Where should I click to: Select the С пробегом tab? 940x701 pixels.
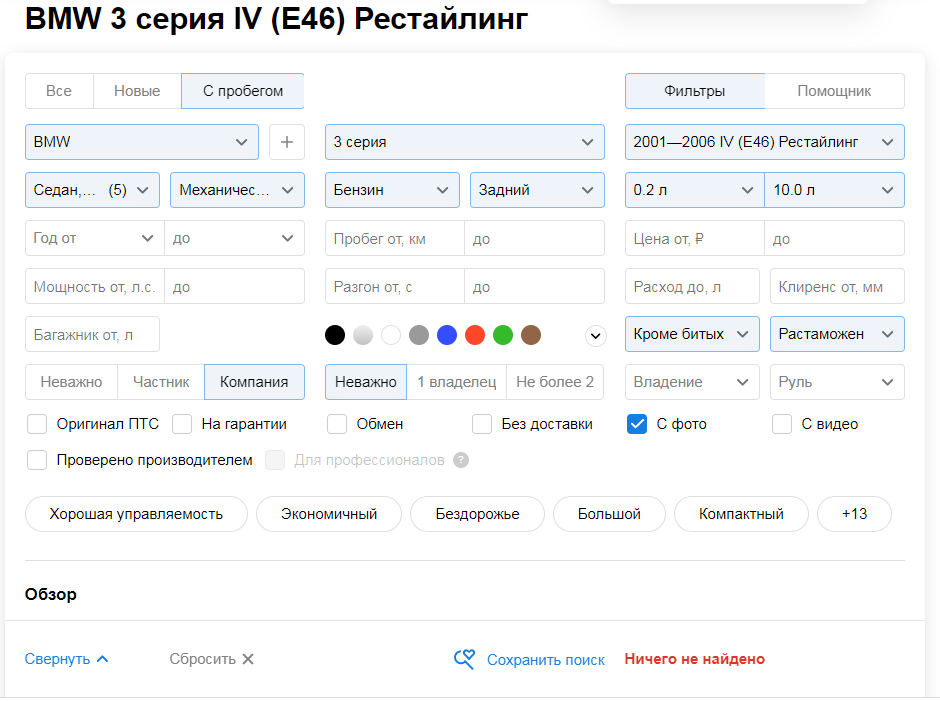[243, 91]
